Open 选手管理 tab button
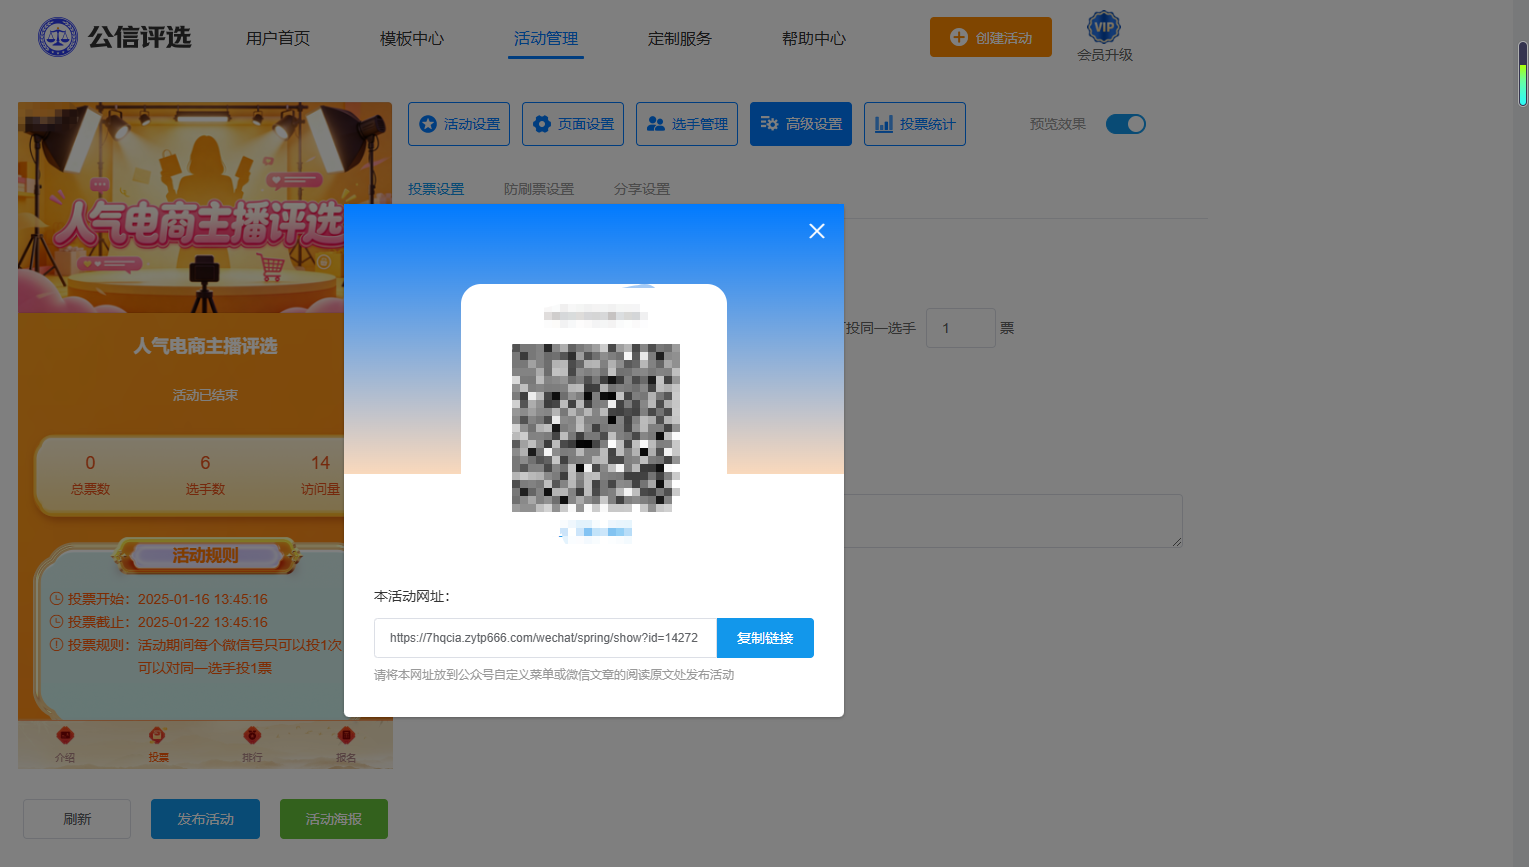This screenshot has width=1529, height=867. click(687, 124)
